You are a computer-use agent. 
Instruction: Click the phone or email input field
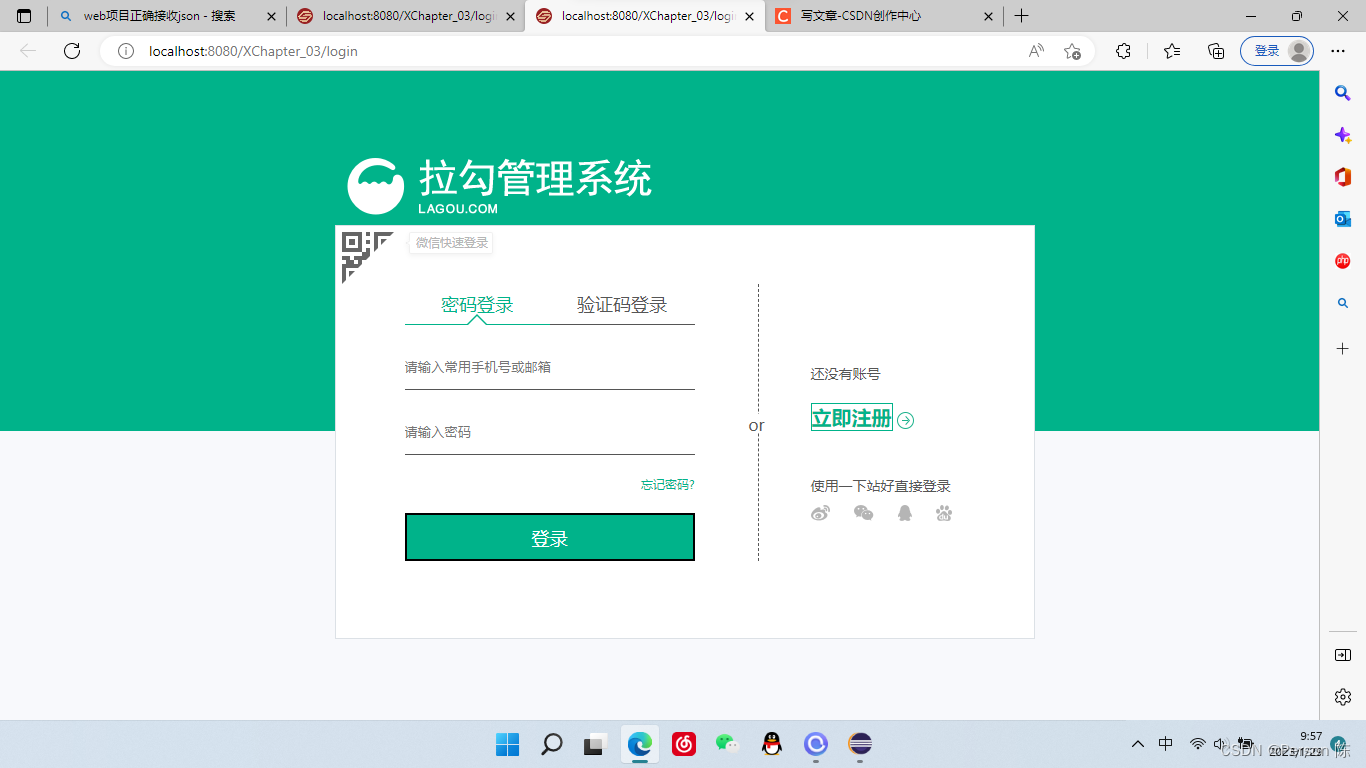pos(549,367)
